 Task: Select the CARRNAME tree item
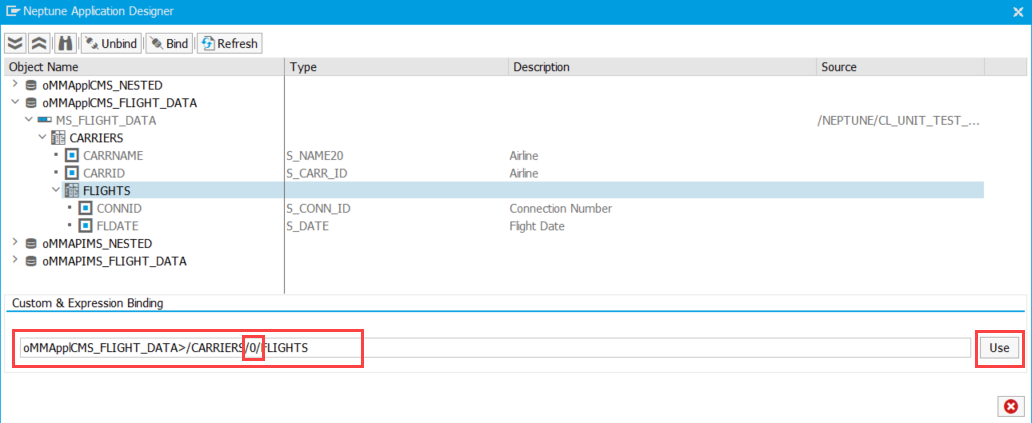113,156
